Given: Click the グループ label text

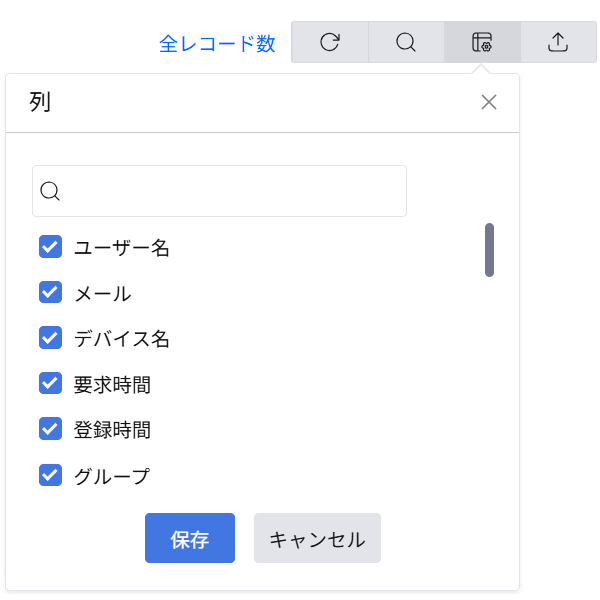Looking at the screenshot, I should [x=112, y=476].
